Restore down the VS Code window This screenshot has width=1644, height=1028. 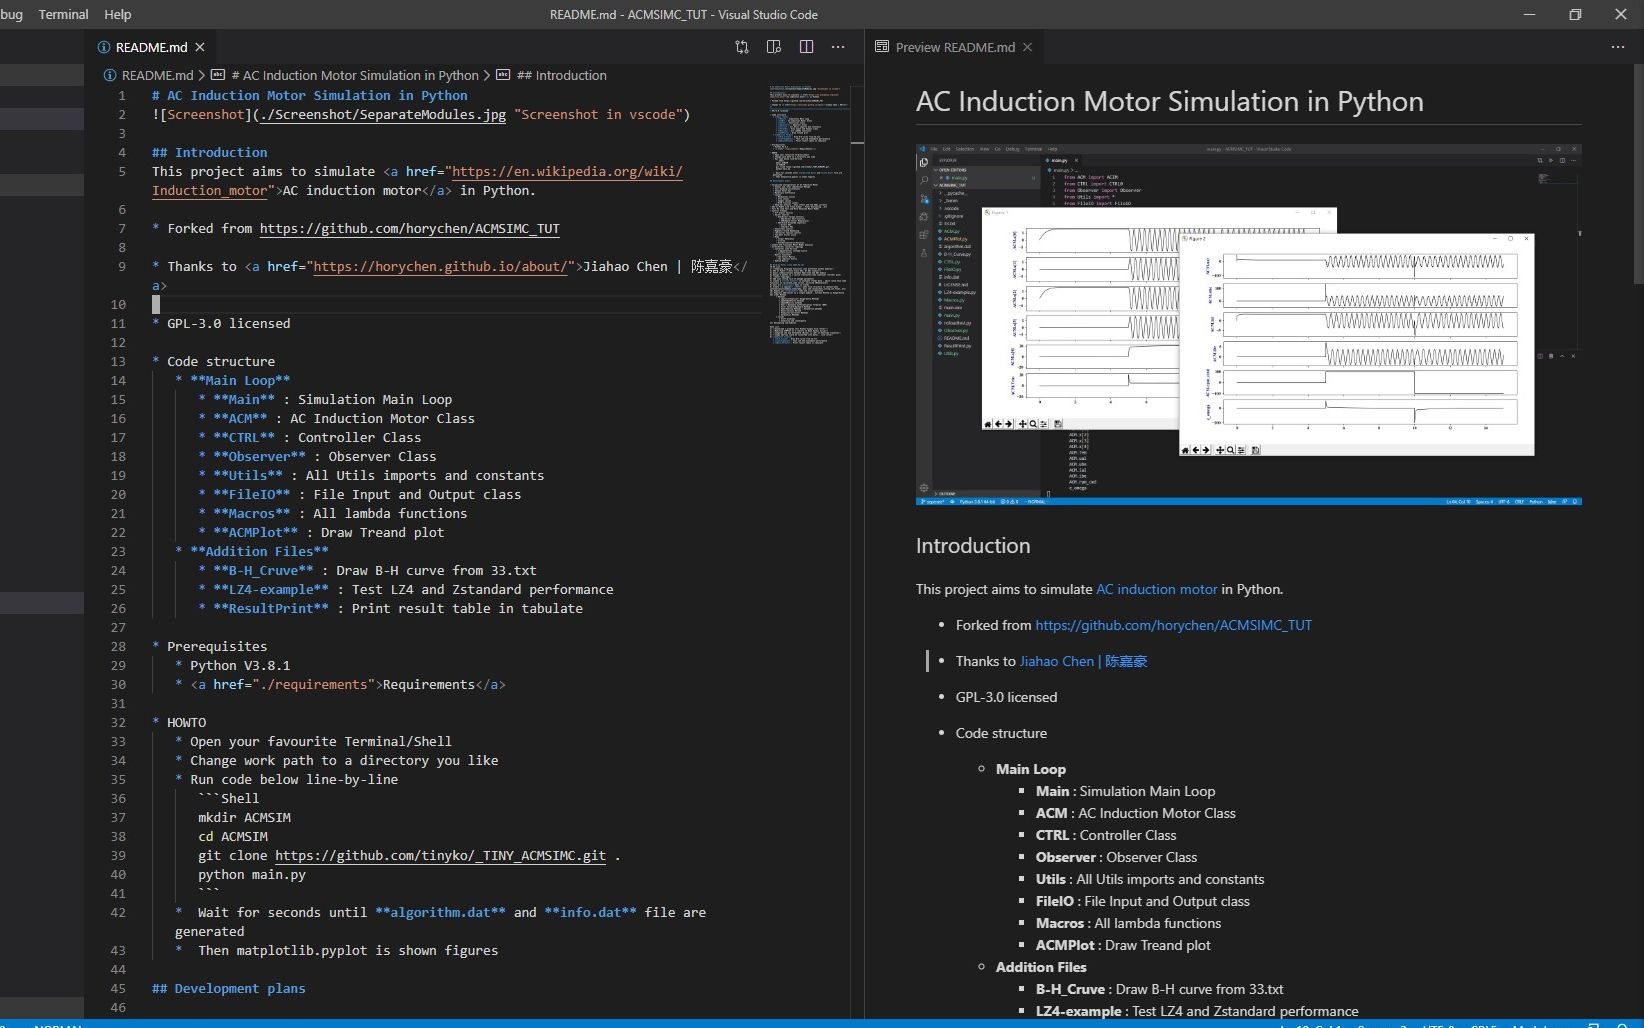1575,14
